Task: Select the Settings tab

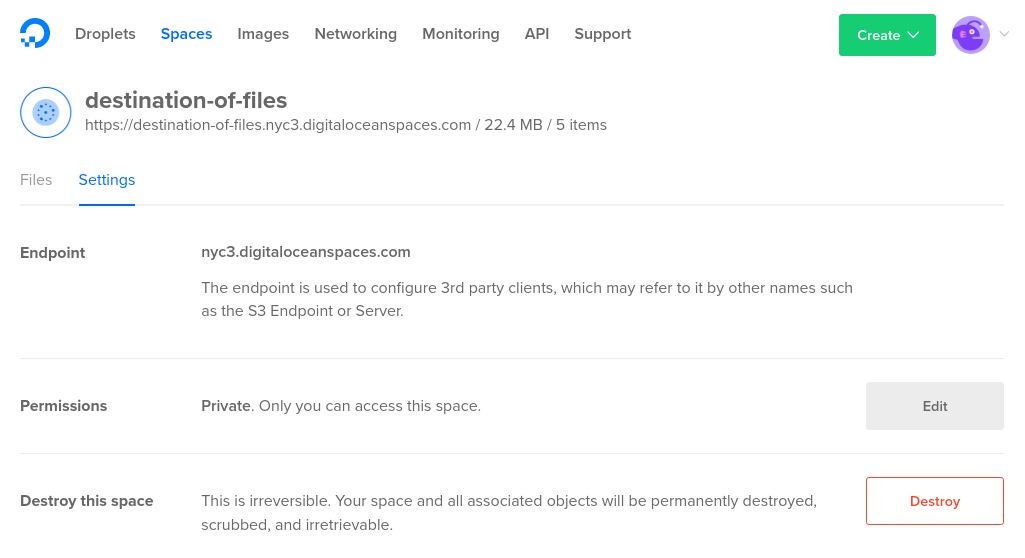Action: tap(107, 180)
